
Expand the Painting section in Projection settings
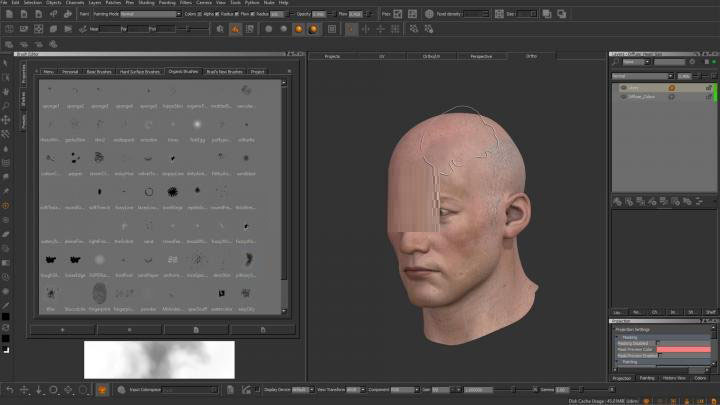click(x=617, y=362)
